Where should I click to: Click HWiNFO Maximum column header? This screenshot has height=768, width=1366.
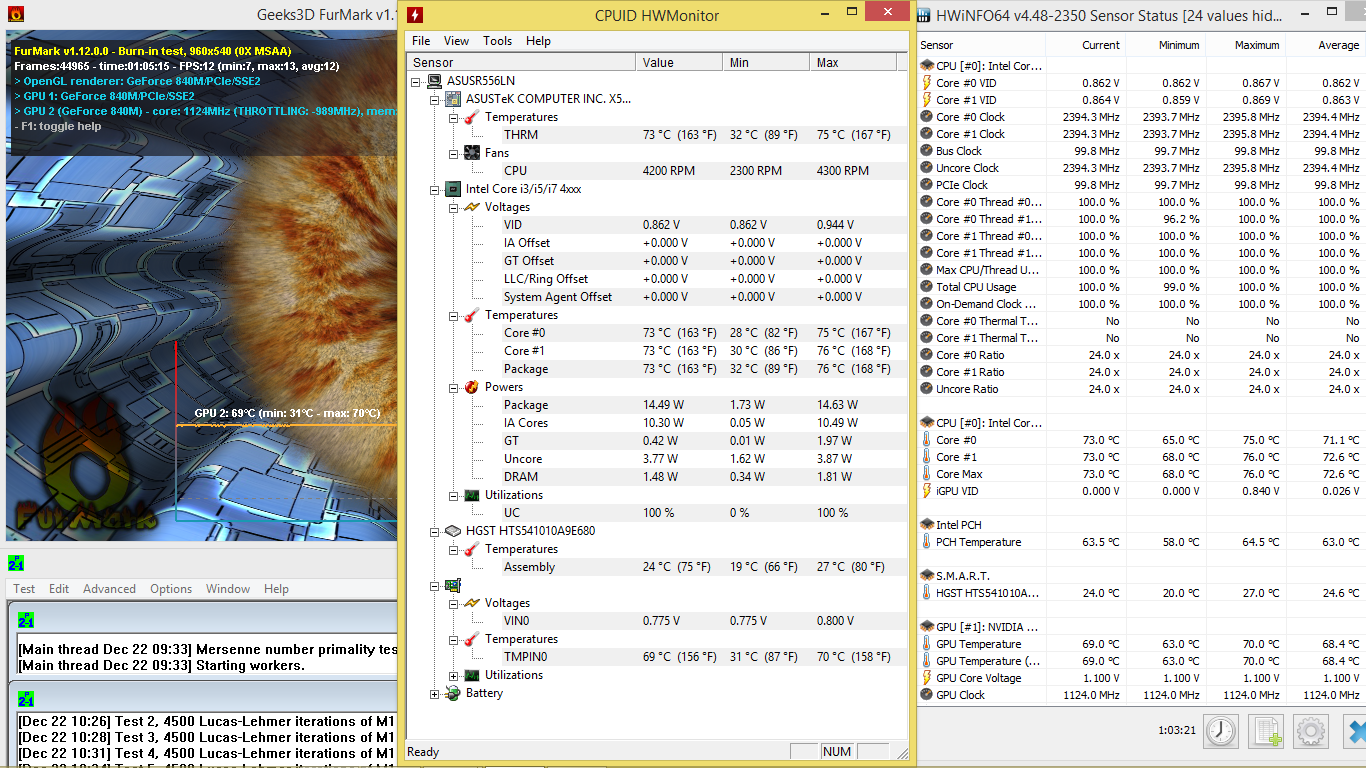pos(1245,45)
